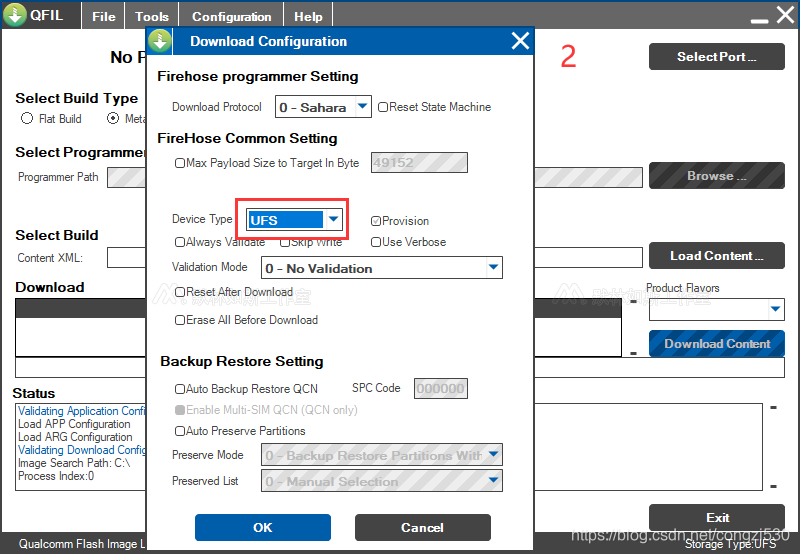
Task: Open the Preserve Mode dropdown
Action: [382, 455]
